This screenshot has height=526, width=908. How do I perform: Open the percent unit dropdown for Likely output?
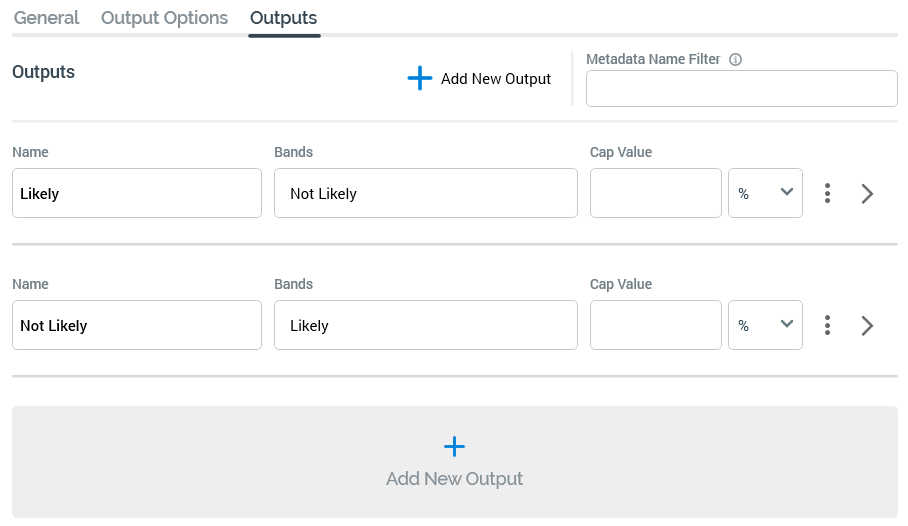(x=765, y=193)
